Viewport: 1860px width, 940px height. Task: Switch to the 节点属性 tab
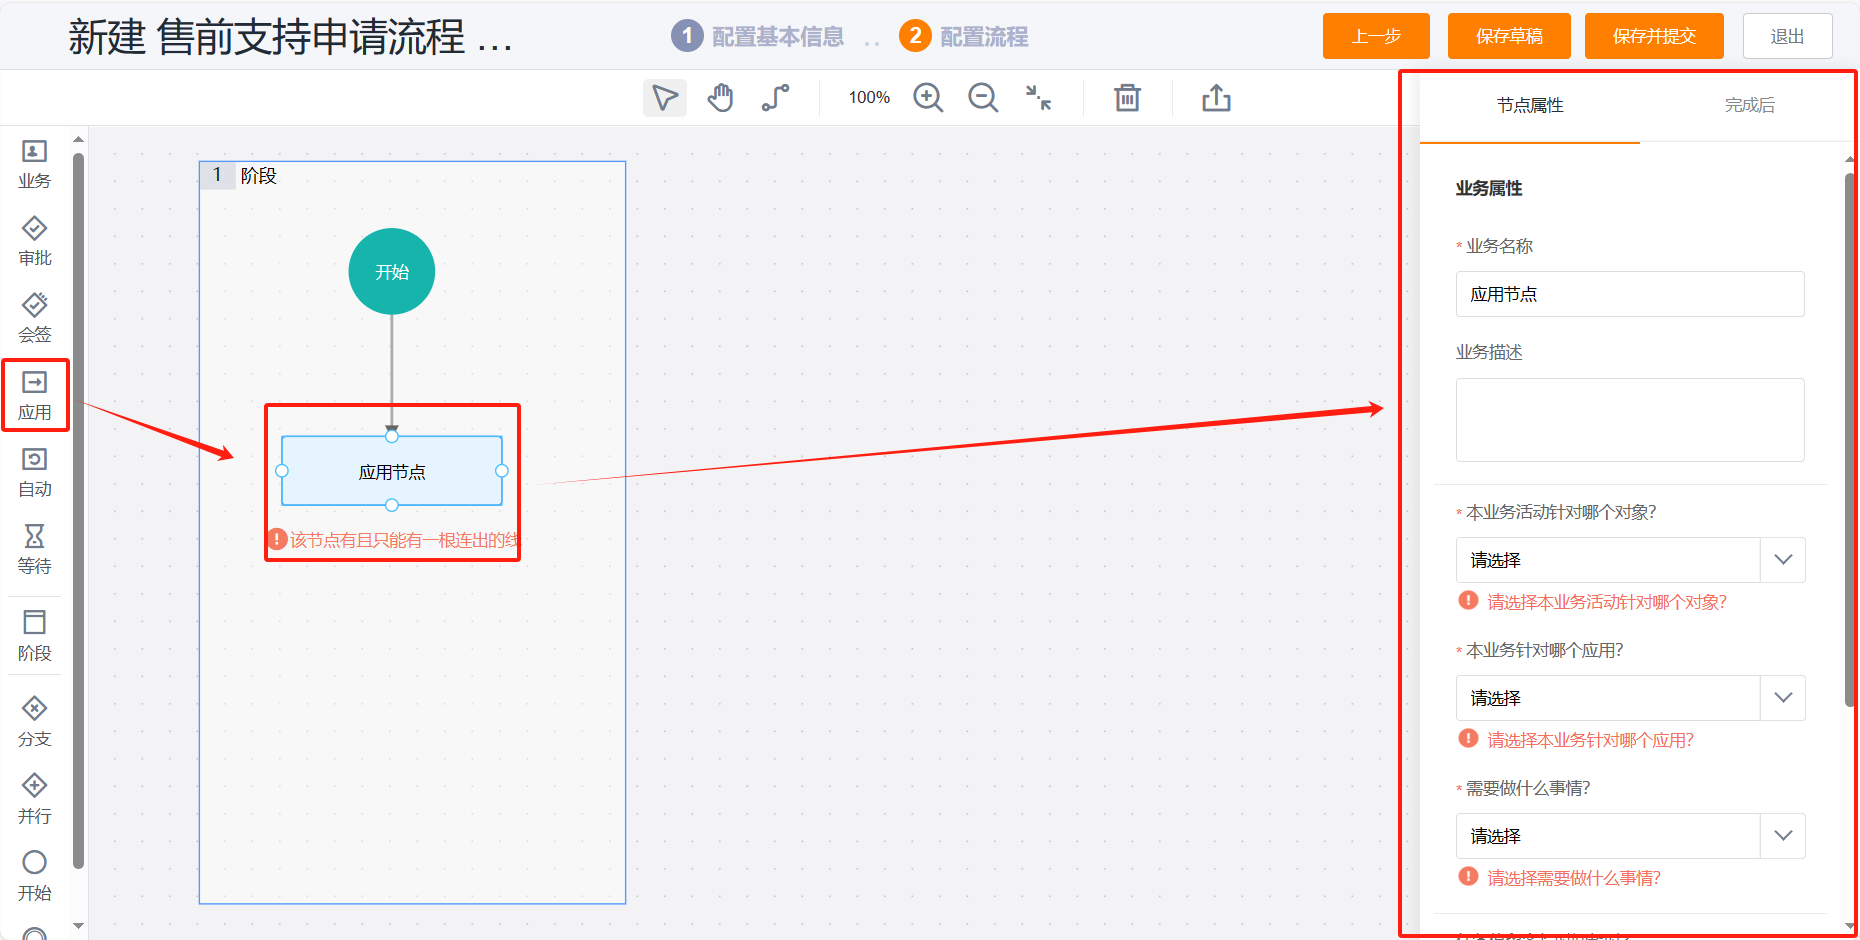click(1530, 105)
